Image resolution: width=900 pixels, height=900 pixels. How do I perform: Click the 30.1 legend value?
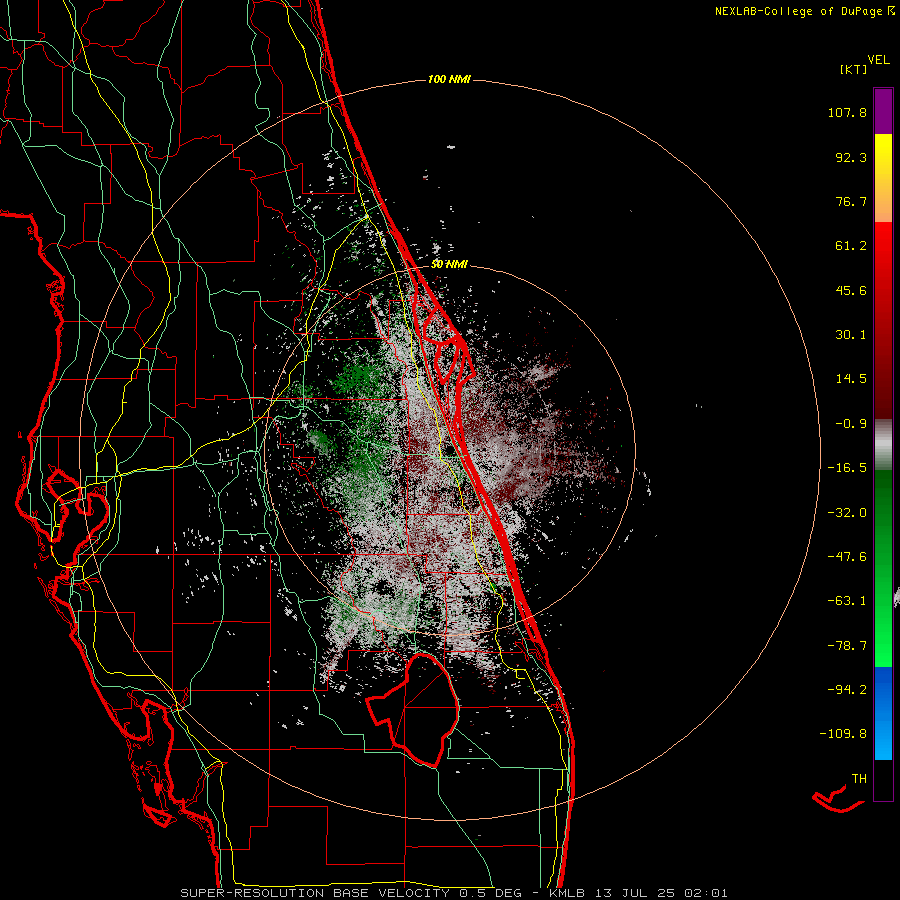(851, 335)
